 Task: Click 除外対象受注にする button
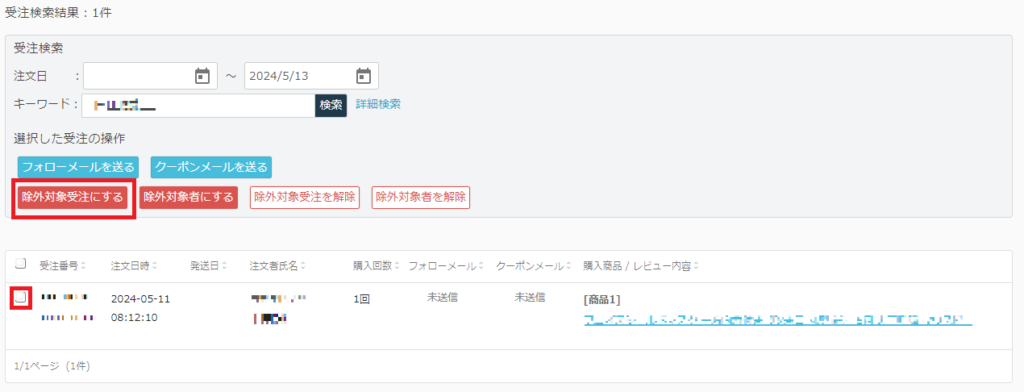click(x=73, y=197)
